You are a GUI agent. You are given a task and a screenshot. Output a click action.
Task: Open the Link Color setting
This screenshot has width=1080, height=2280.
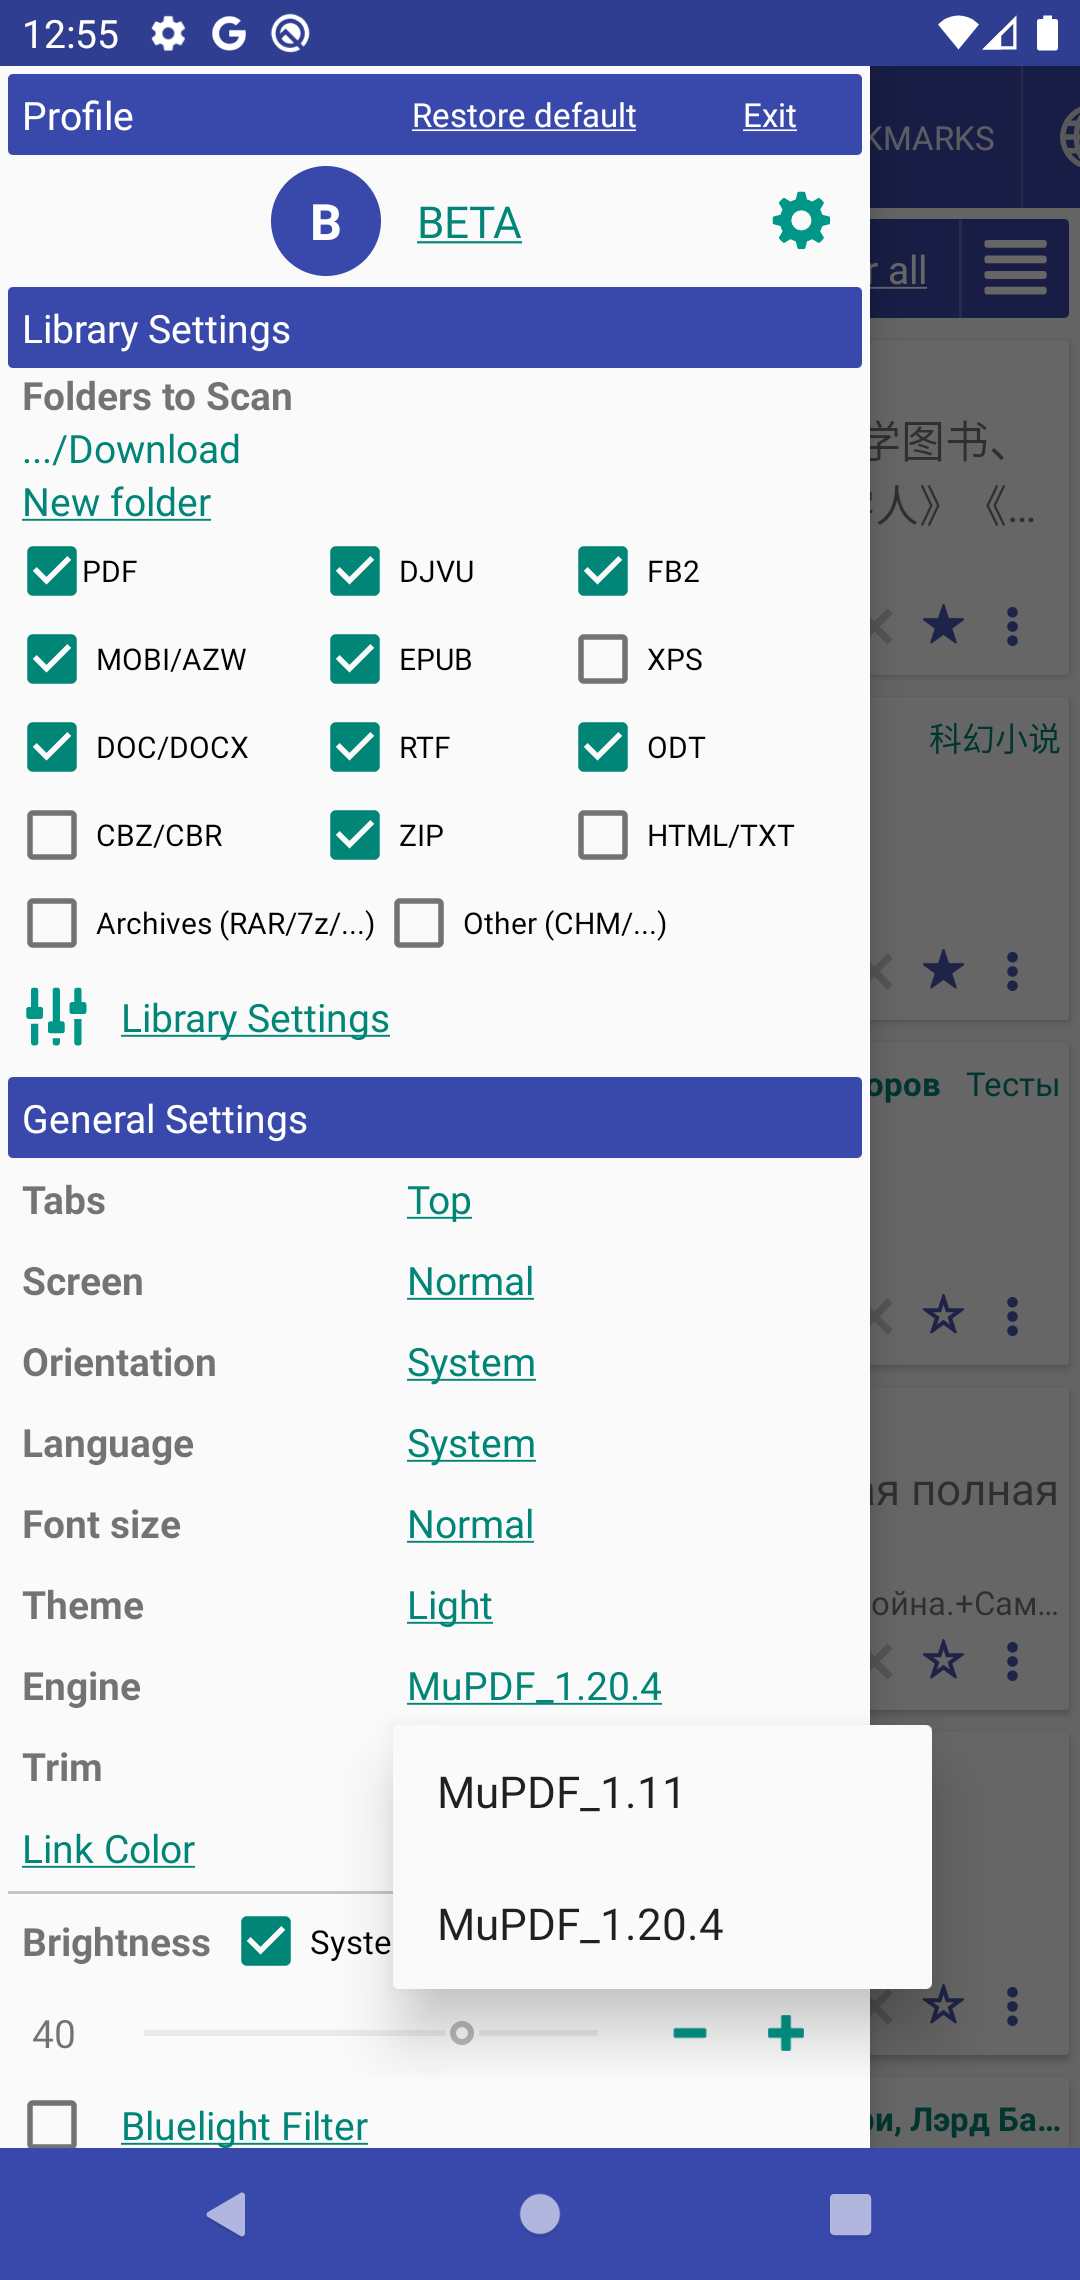coord(109,1850)
